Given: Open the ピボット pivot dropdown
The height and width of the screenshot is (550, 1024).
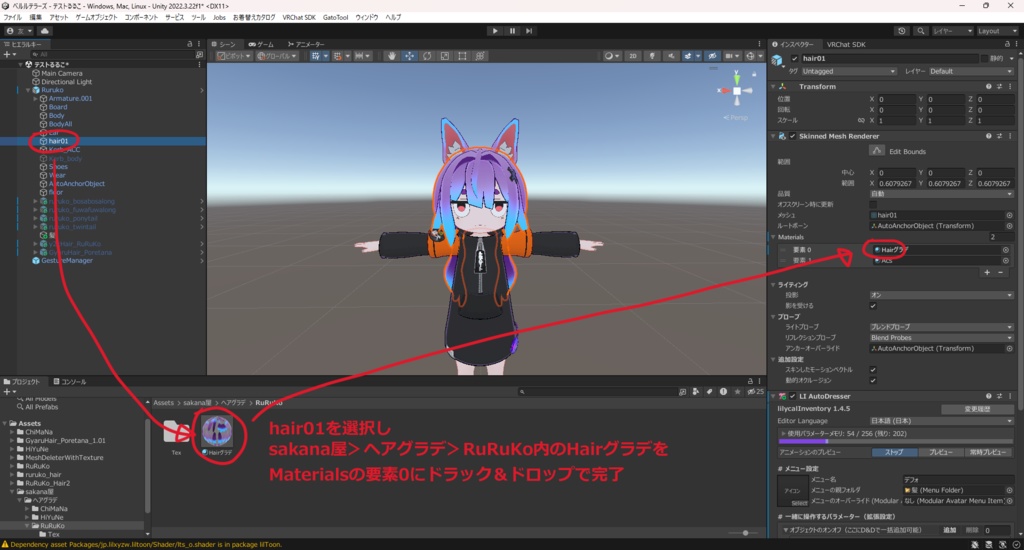Looking at the screenshot, I should coord(234,56).
